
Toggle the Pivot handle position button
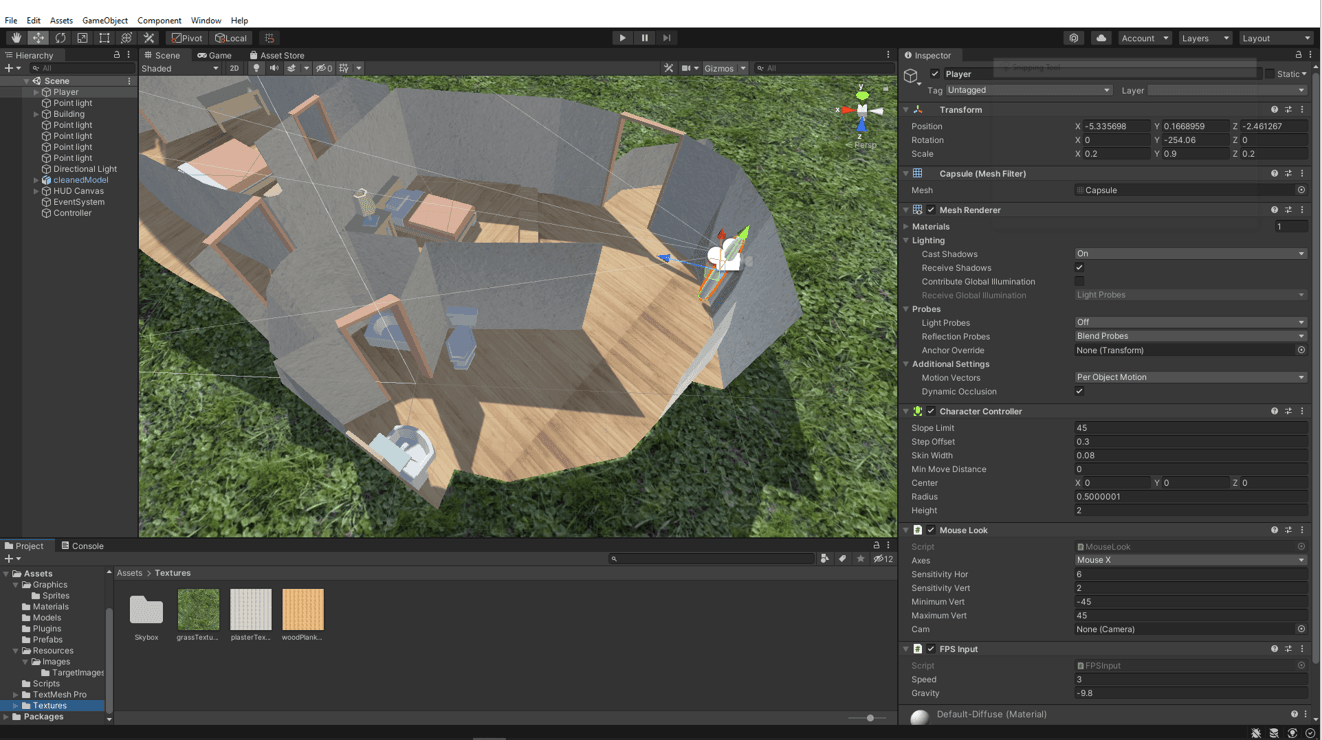click(x=187, y=38)
